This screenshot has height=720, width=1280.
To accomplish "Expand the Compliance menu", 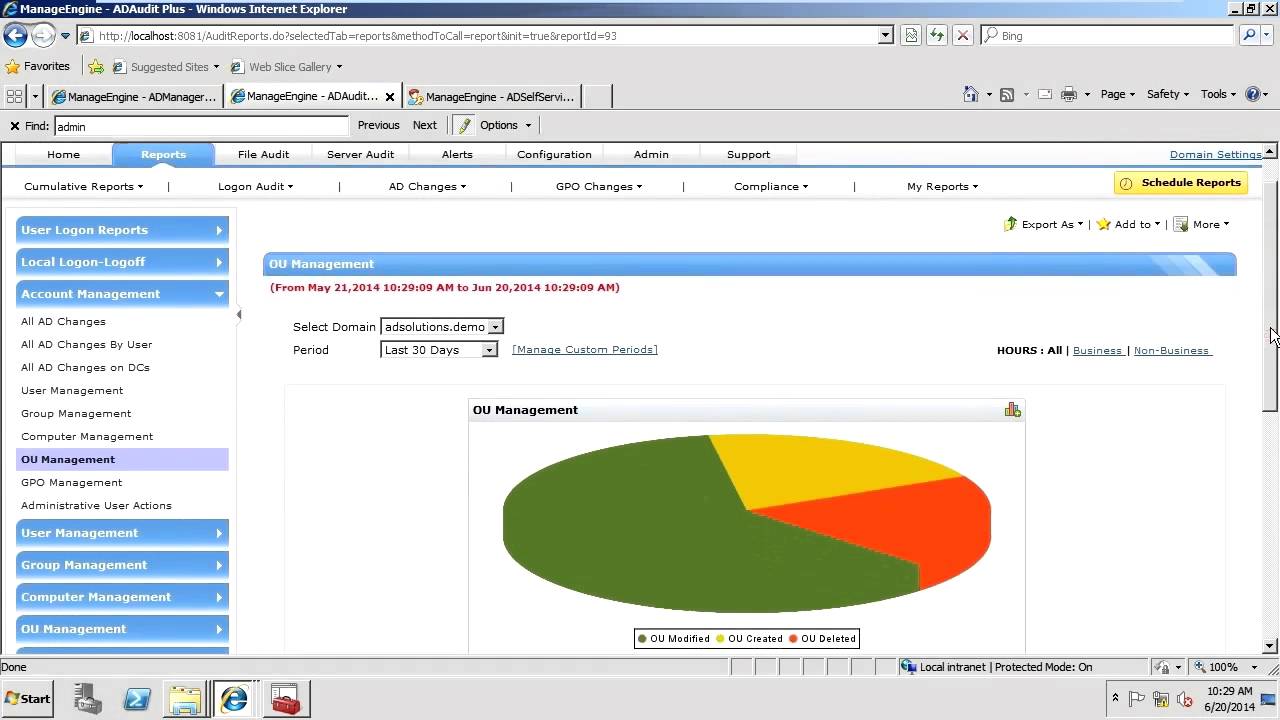I will 771,186.
